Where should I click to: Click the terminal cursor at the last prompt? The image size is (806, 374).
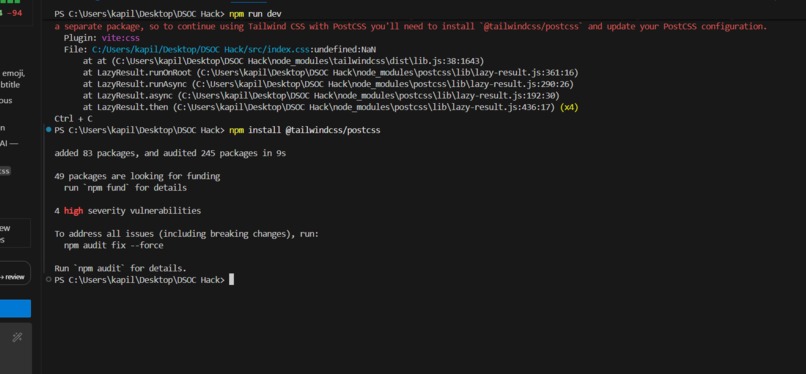coord(231,279)
